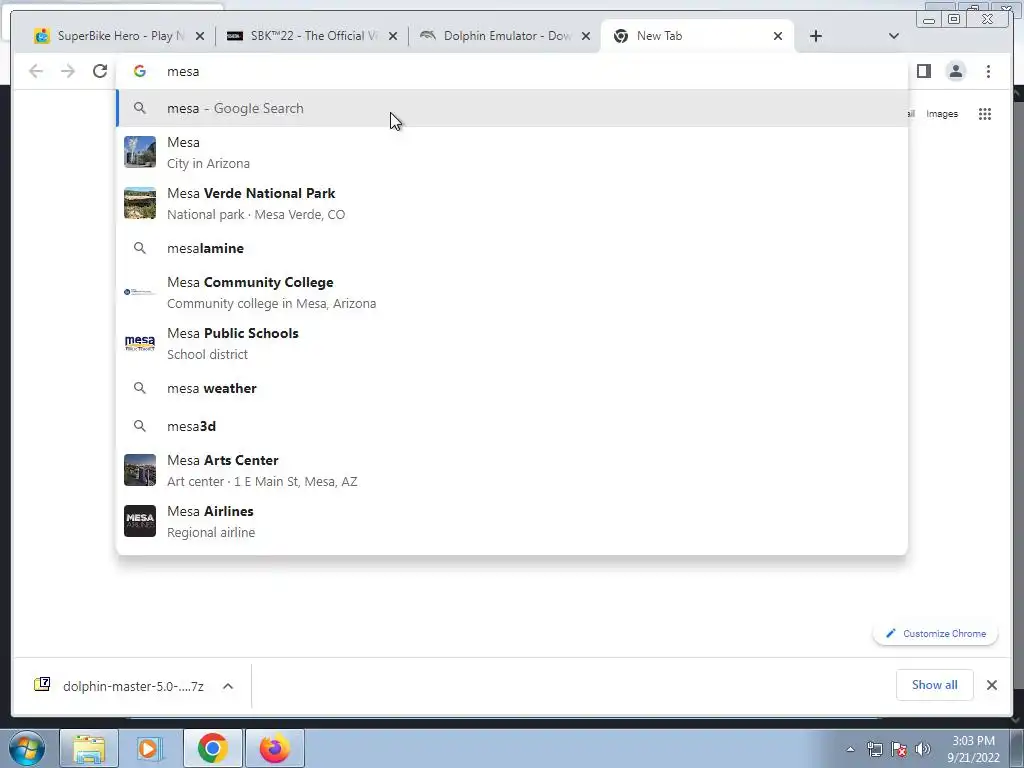
Task: Select Mesa Airlines suggestion
Action: coord(512,521)
